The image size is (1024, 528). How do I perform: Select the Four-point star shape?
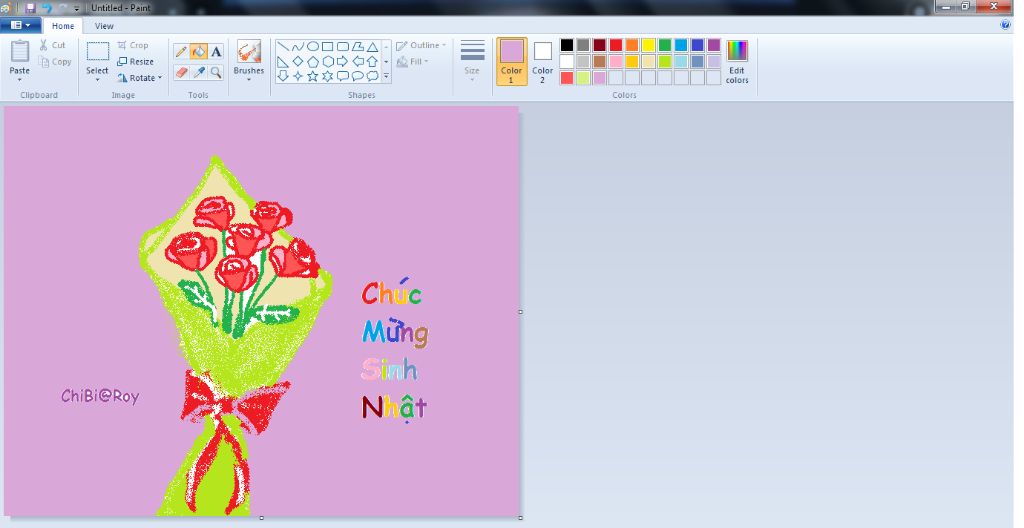point(298,76)
